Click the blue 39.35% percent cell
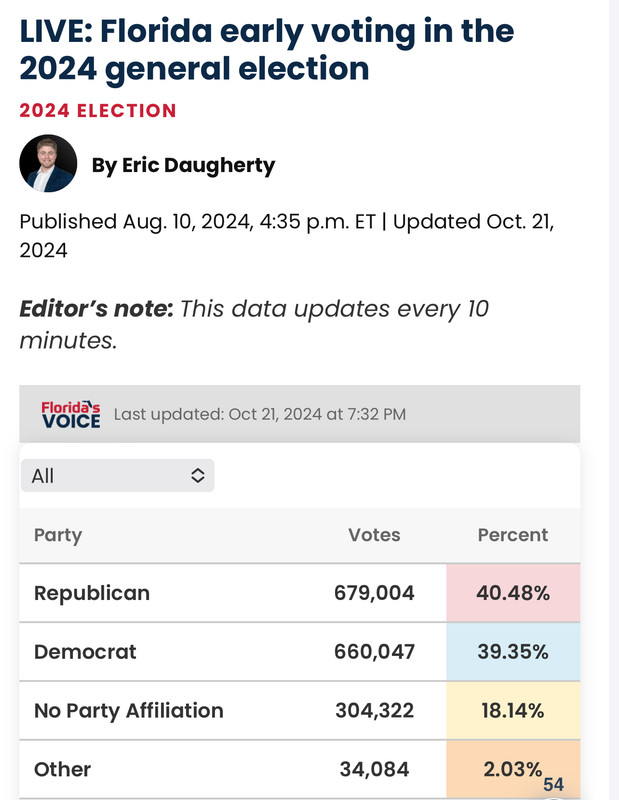The width and height of the screenshot is (619, 800). [x=513, y=652]
